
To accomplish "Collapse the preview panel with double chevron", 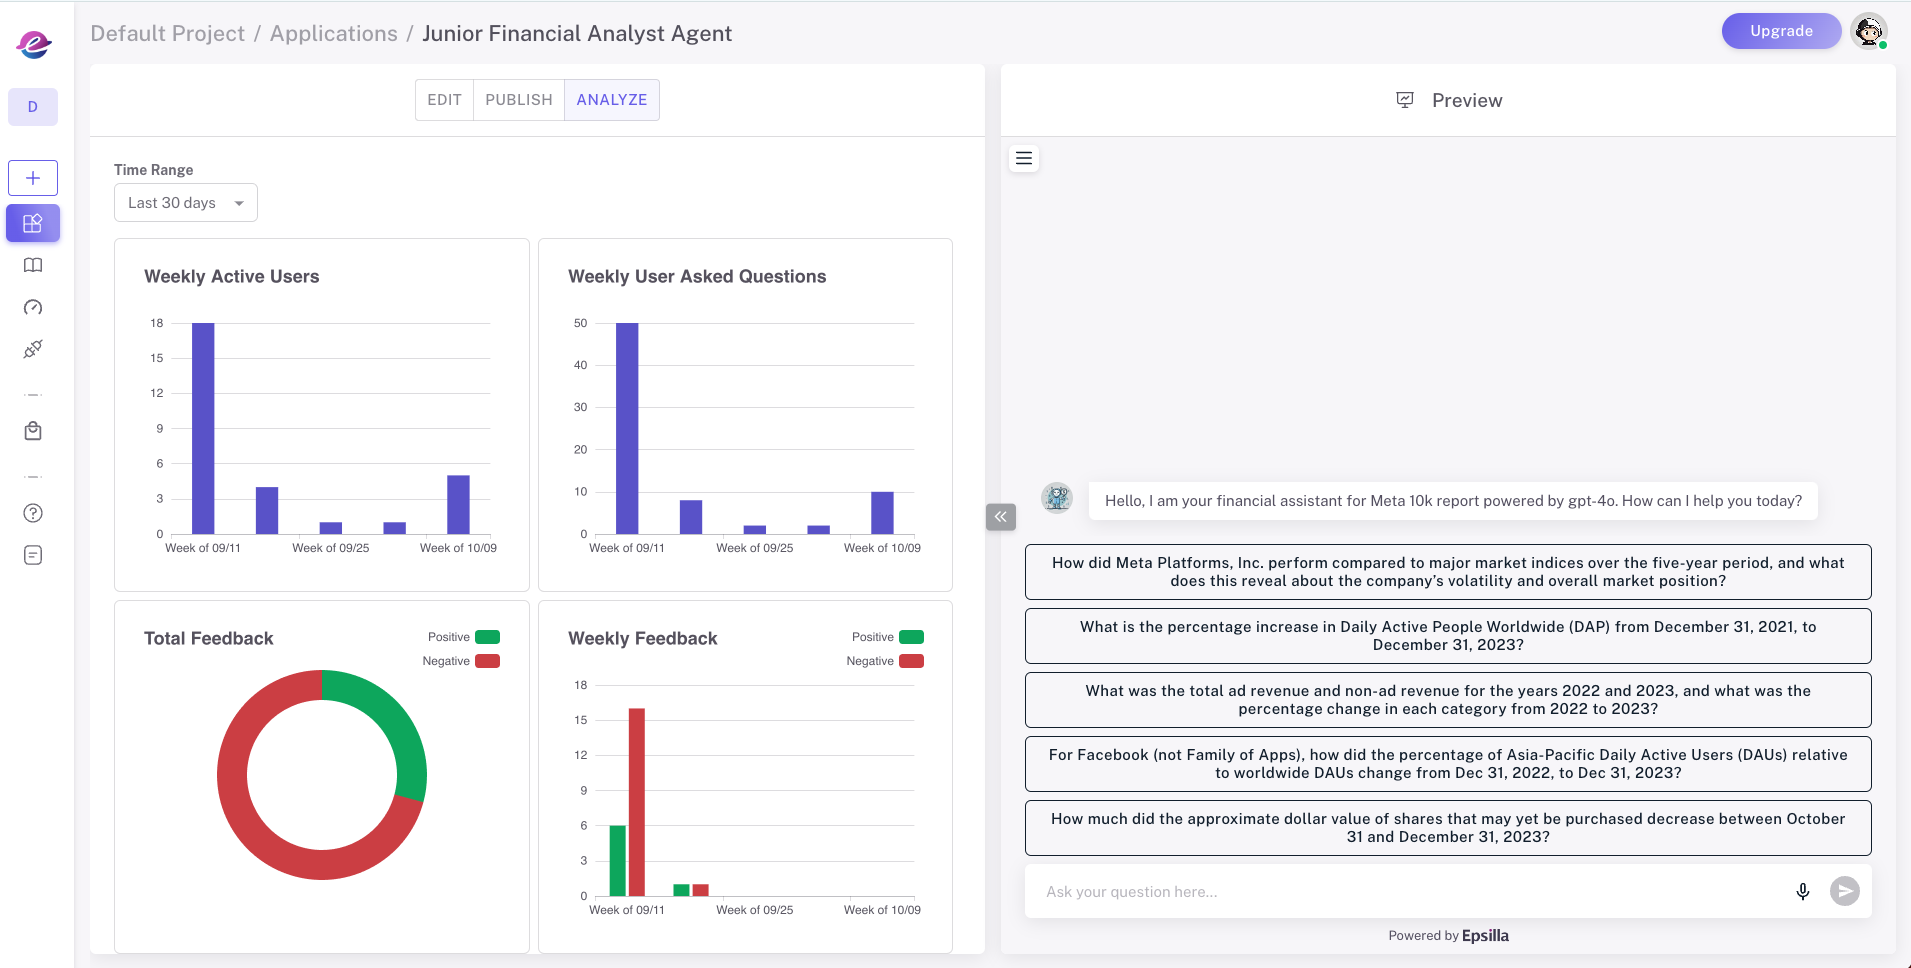I will 1000,517.
